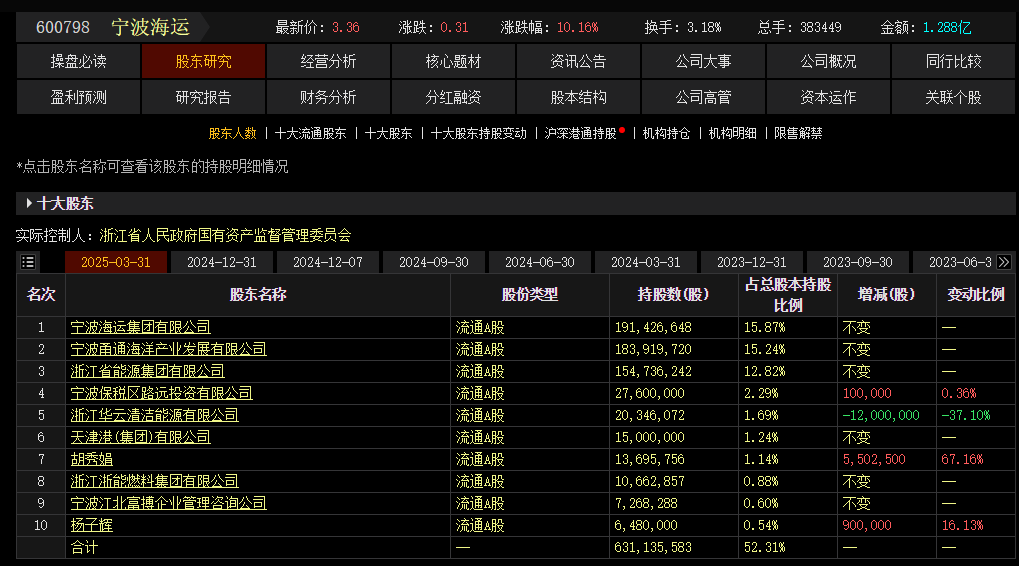
Task: Open 公司概况 tab
Action: coord(828,61)
